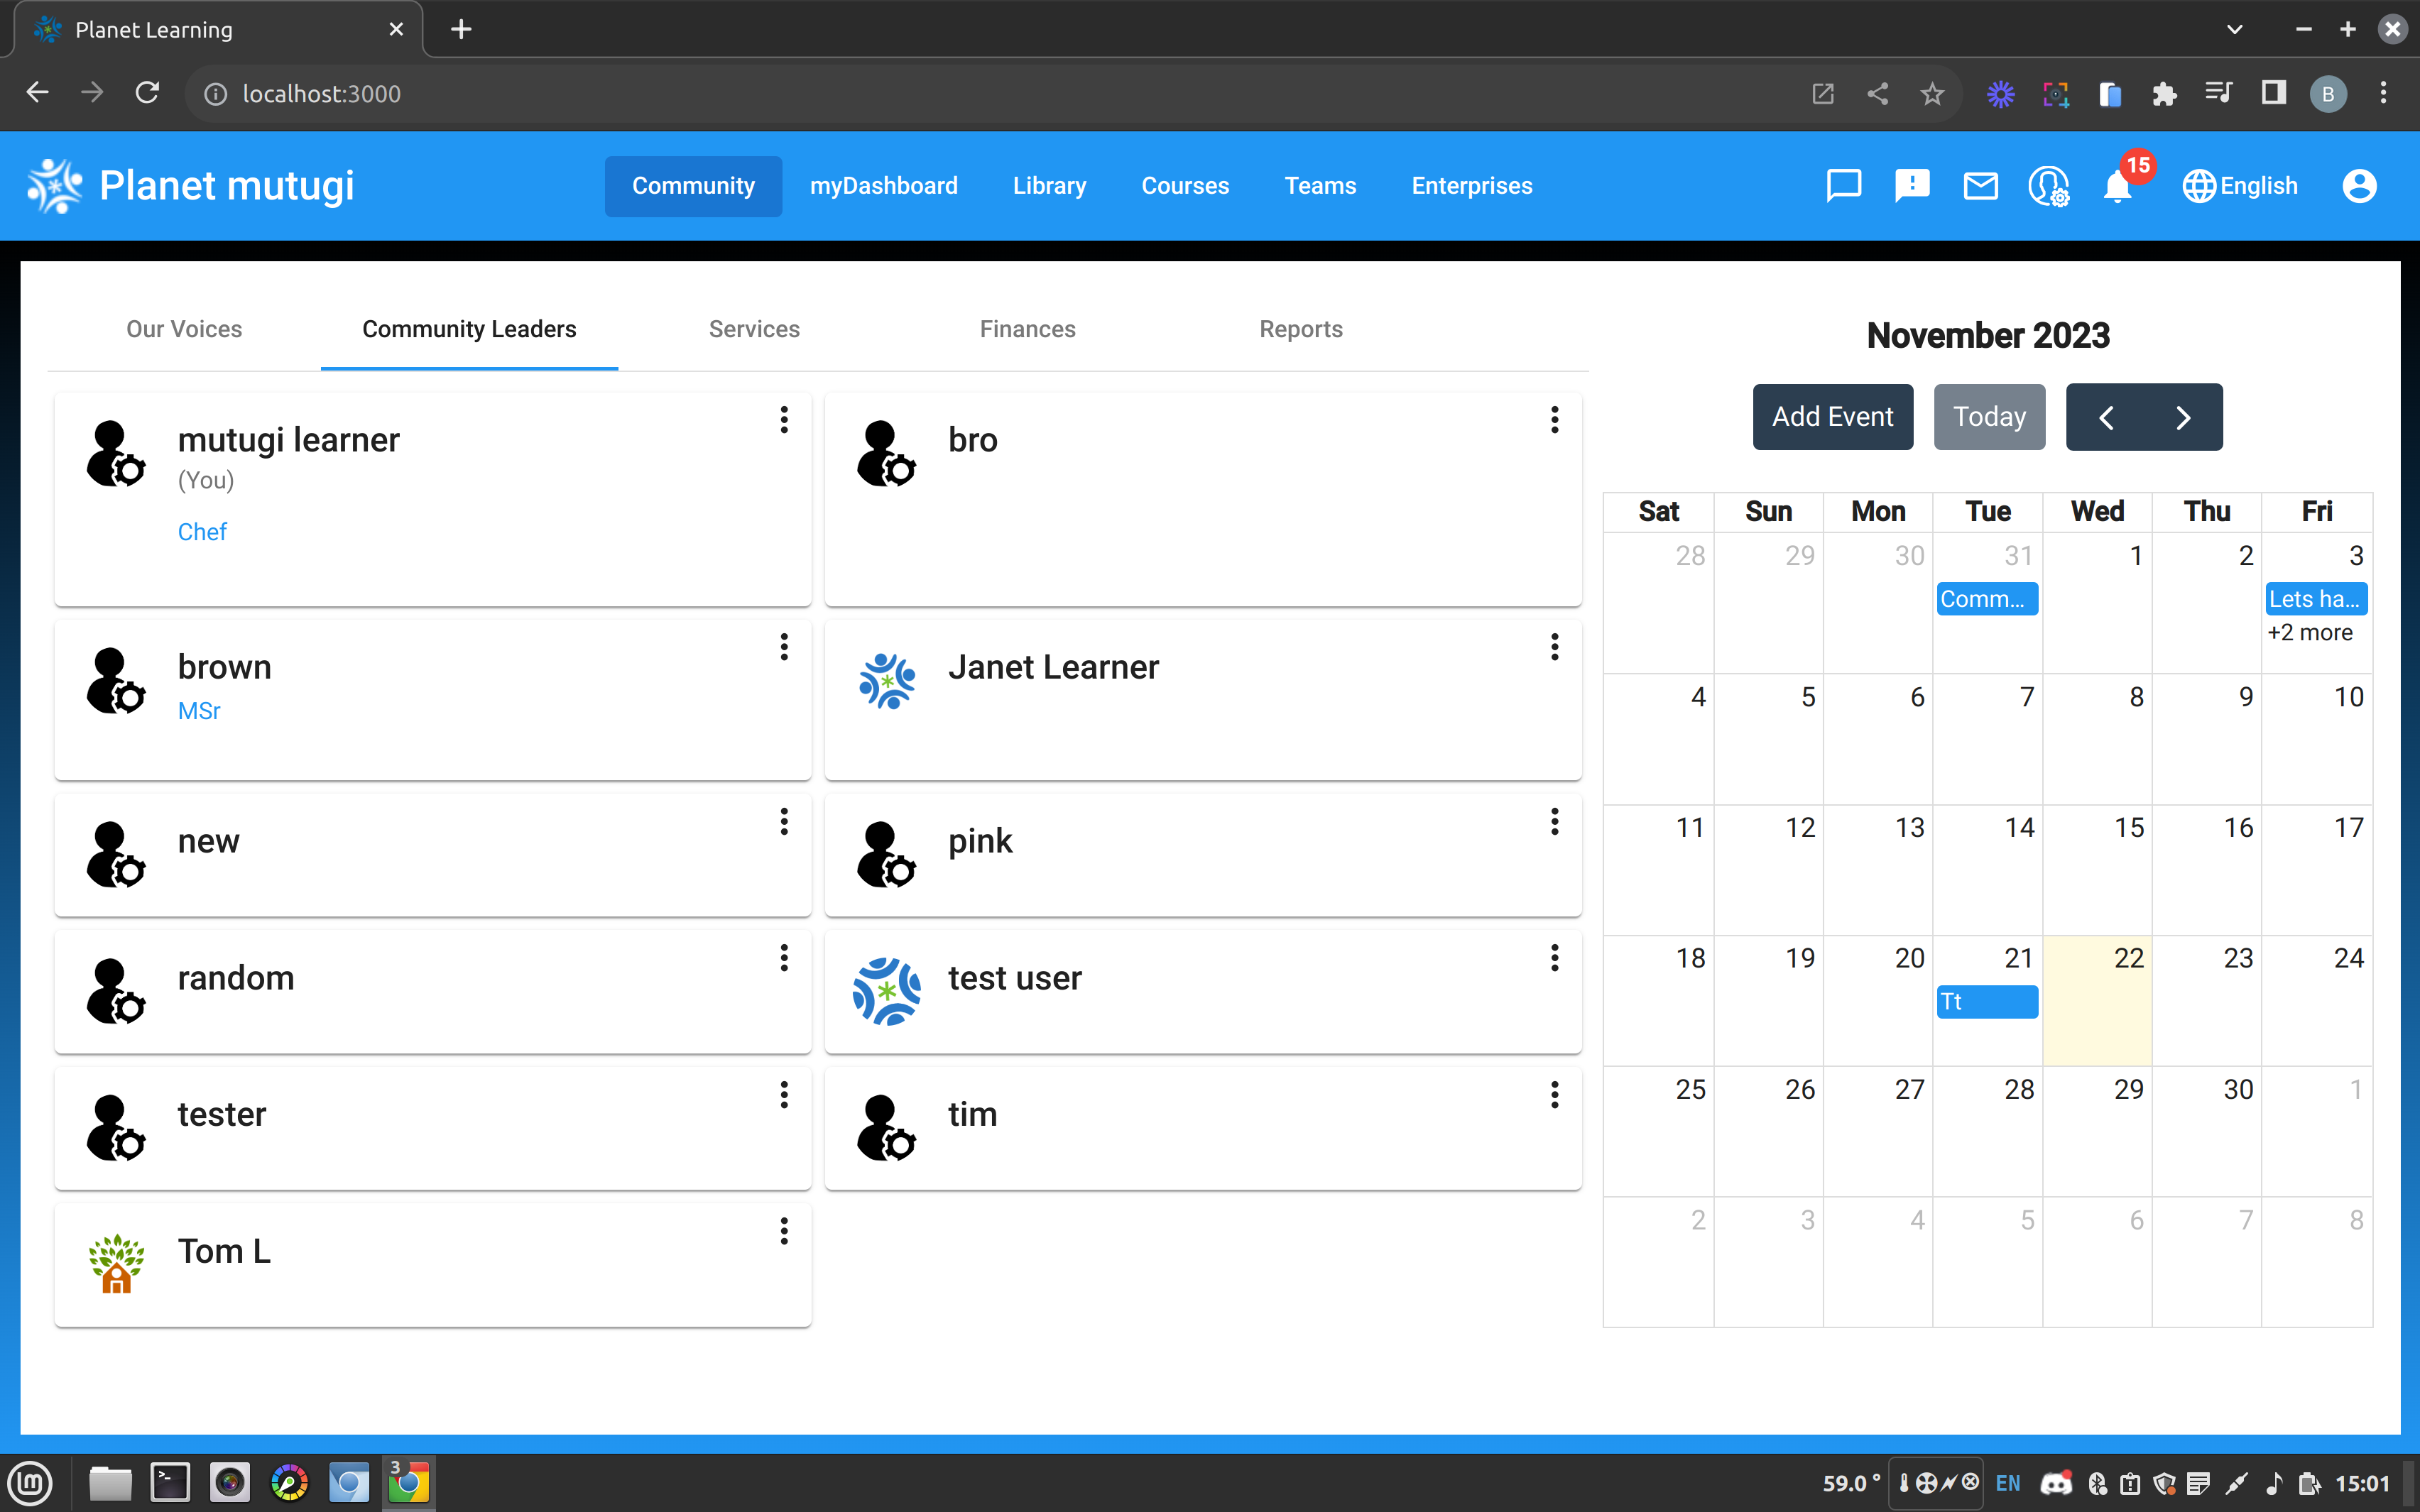Click the Add Event button

click(1832, 417)
